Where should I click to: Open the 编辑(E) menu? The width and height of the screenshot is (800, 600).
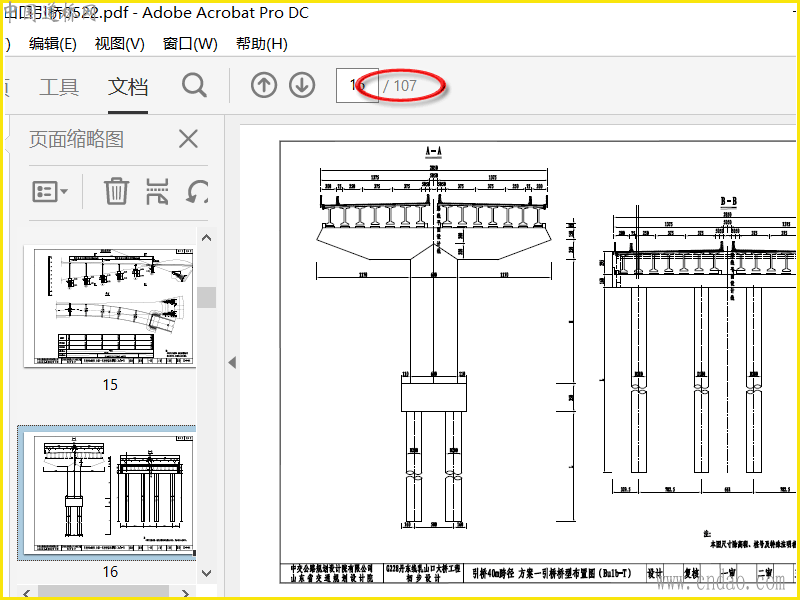pos(53,44)
